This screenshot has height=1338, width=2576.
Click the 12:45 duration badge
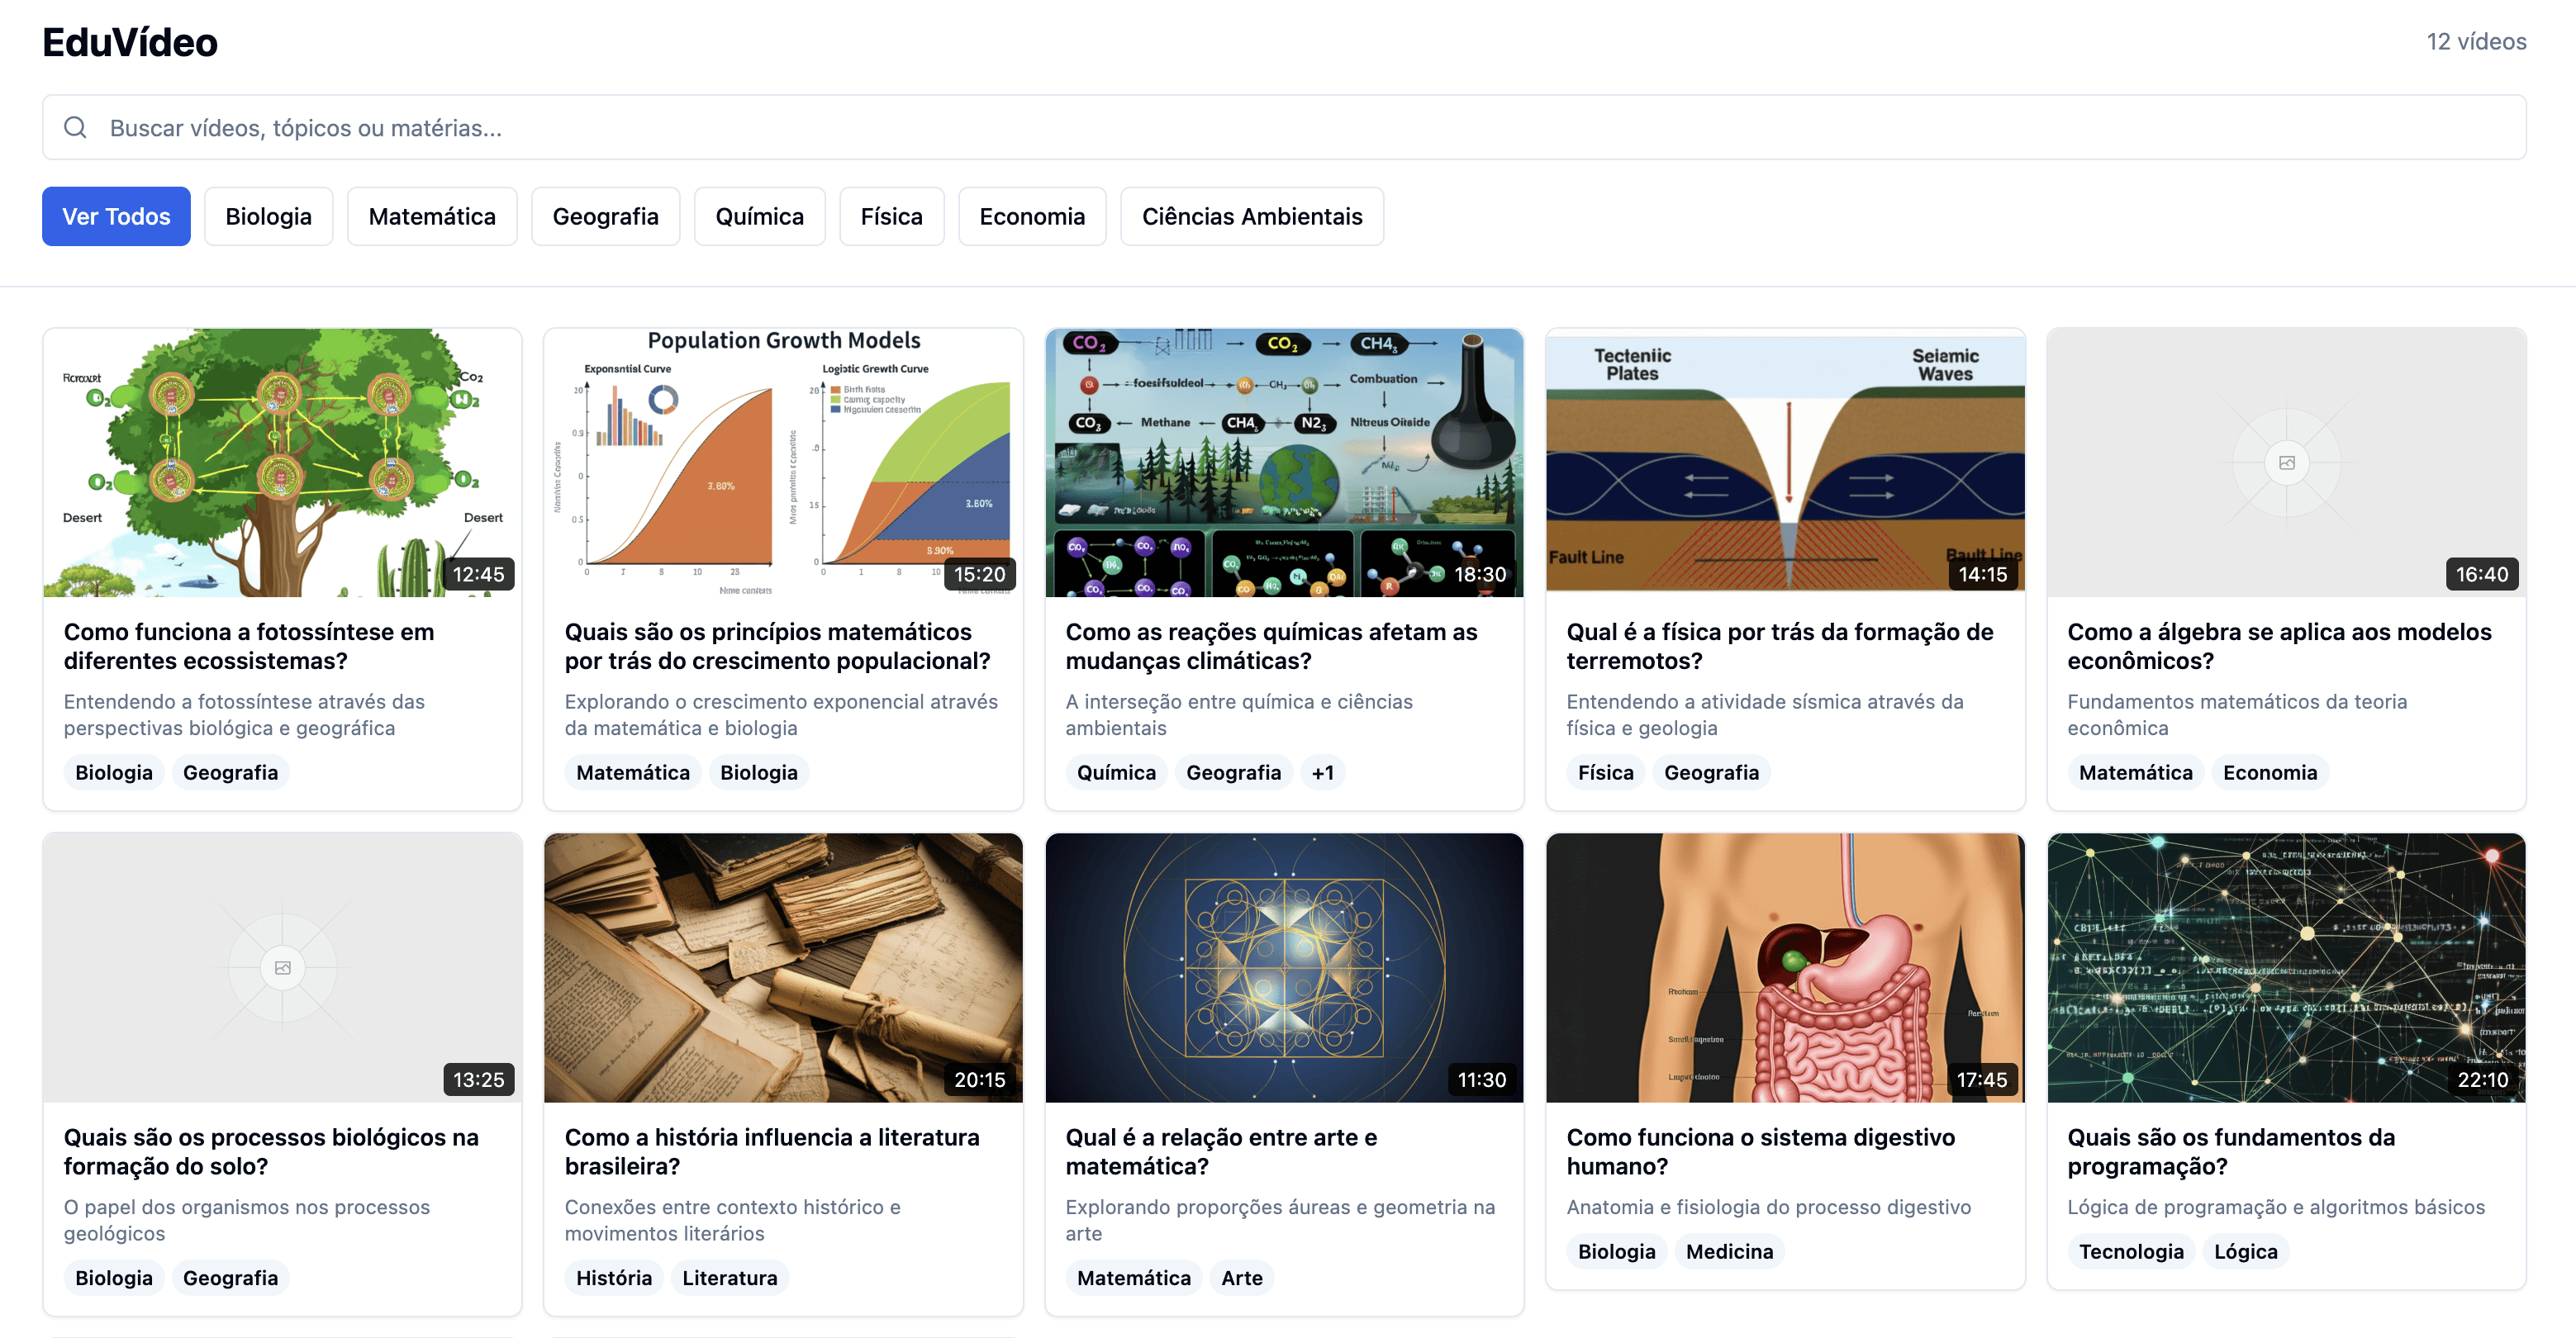[x=478, y=574]
